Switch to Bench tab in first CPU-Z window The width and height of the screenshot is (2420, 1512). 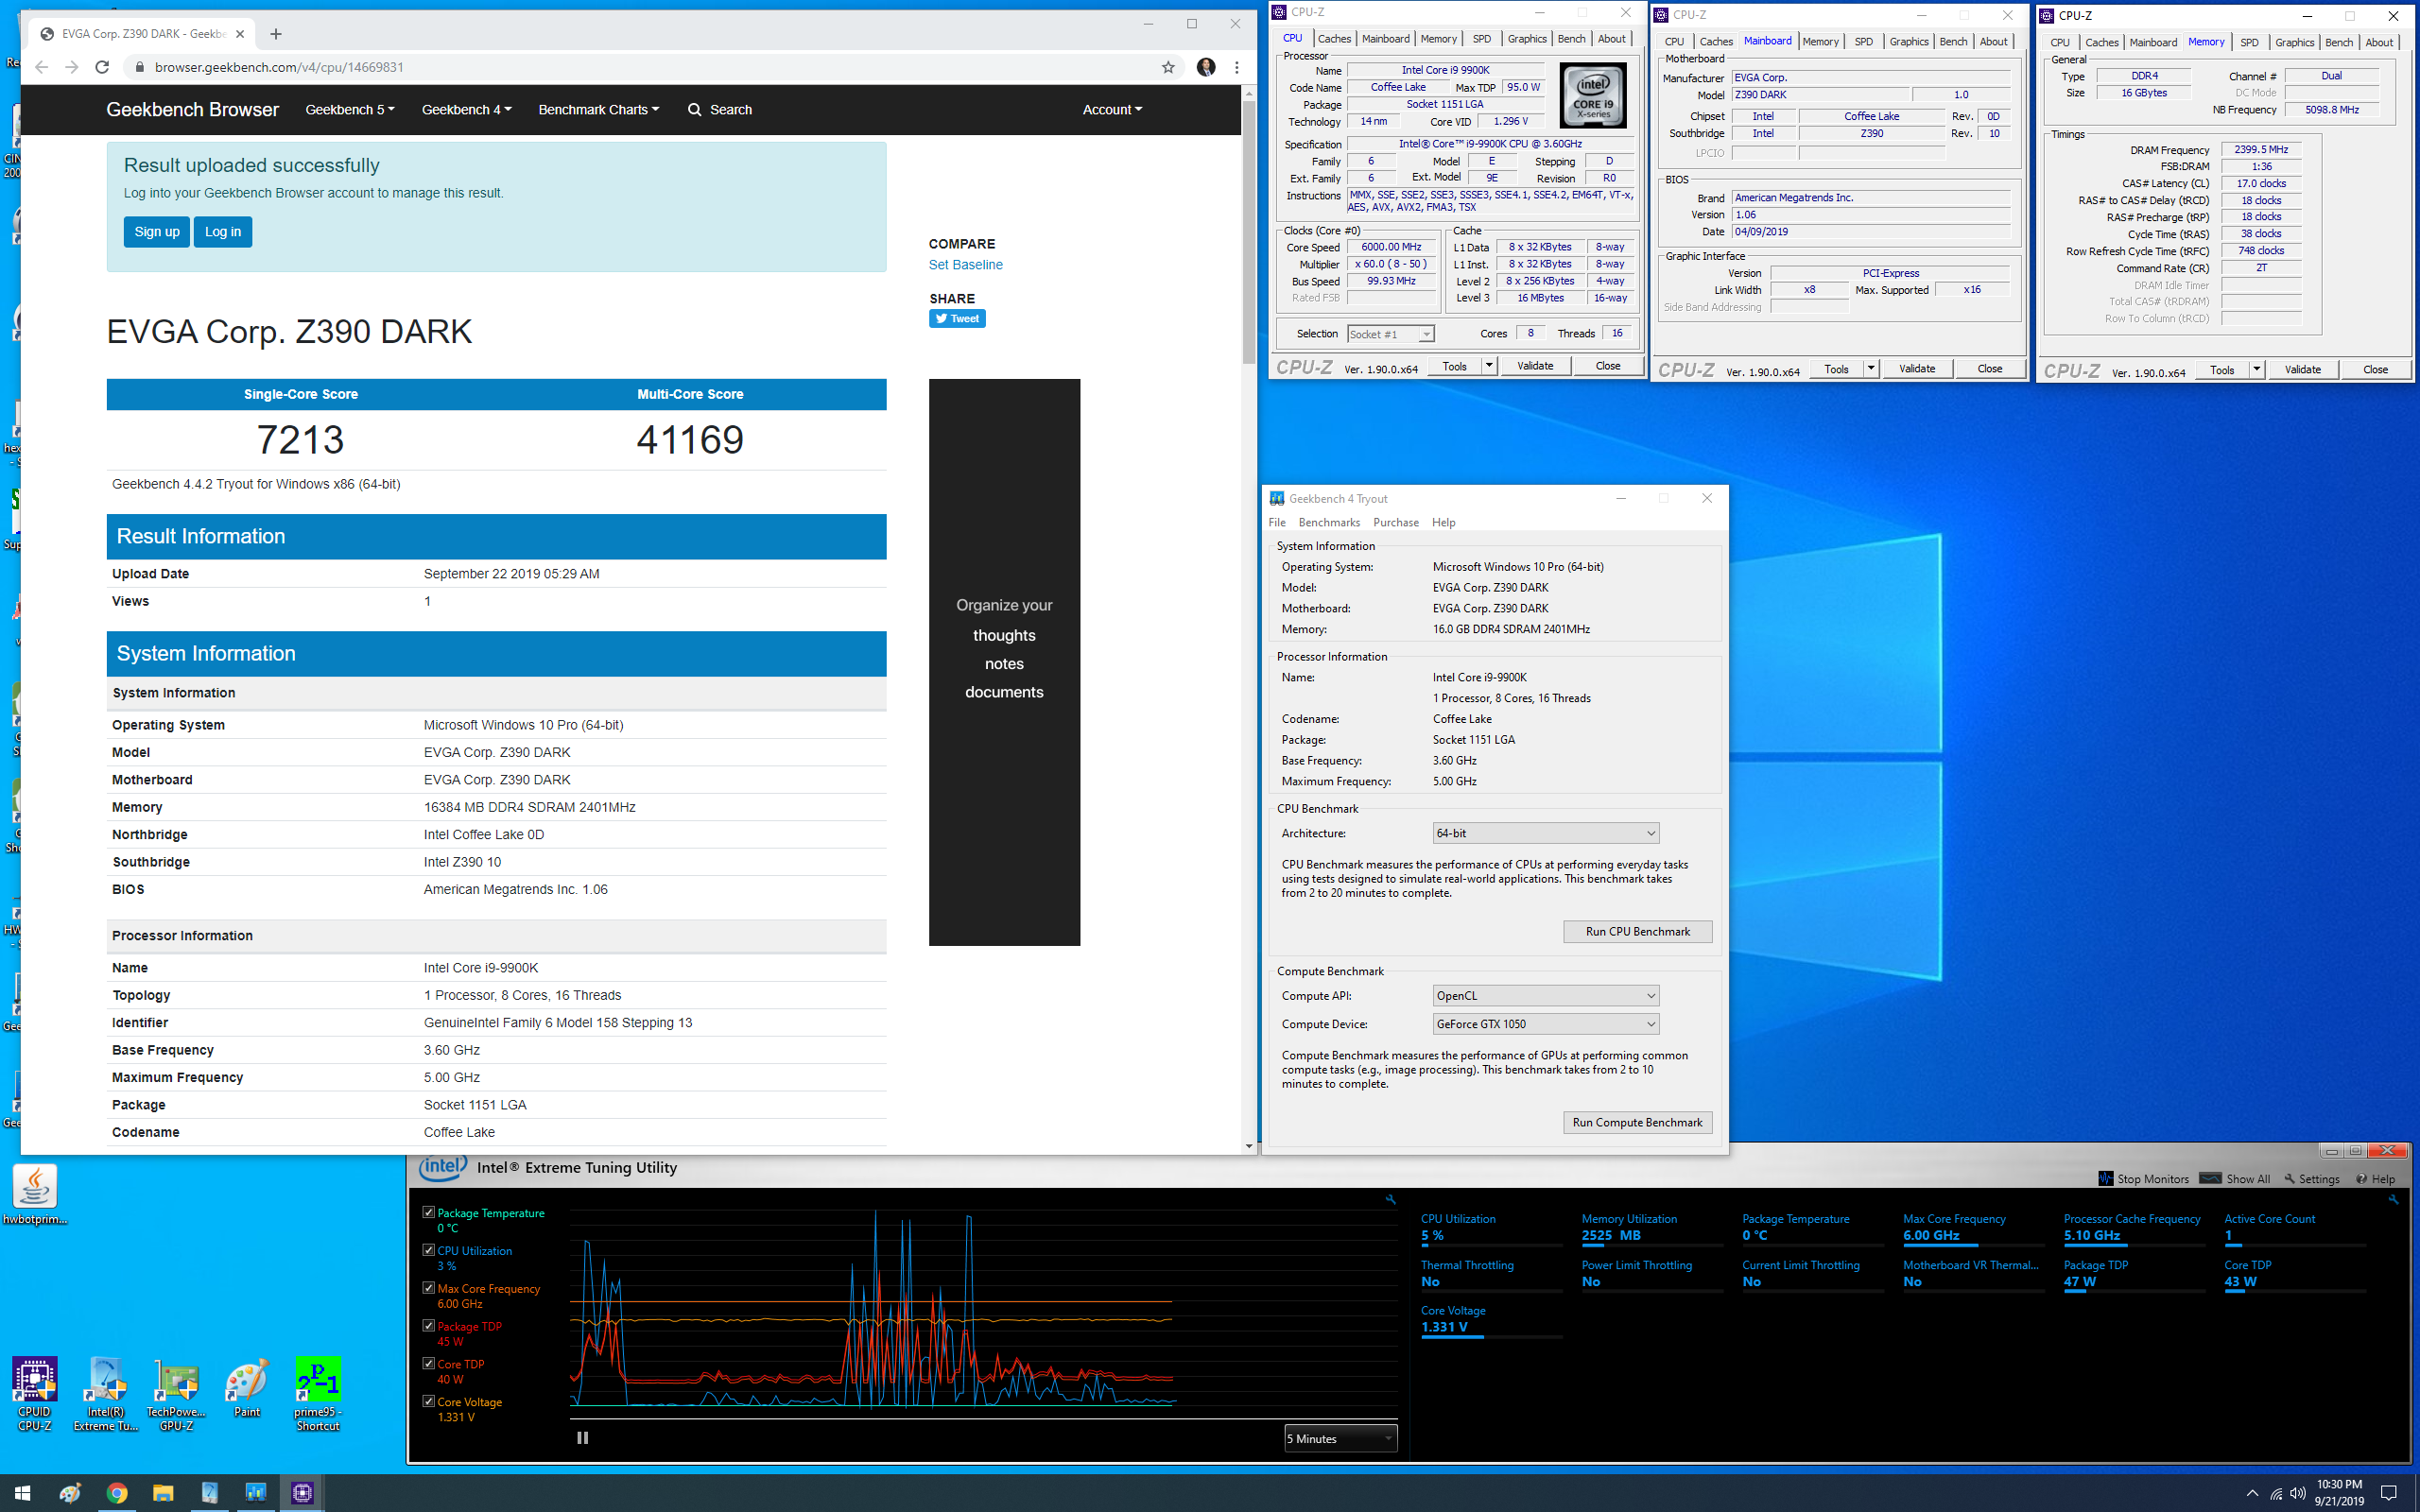pyautogui.click(x=1571, y=39)
